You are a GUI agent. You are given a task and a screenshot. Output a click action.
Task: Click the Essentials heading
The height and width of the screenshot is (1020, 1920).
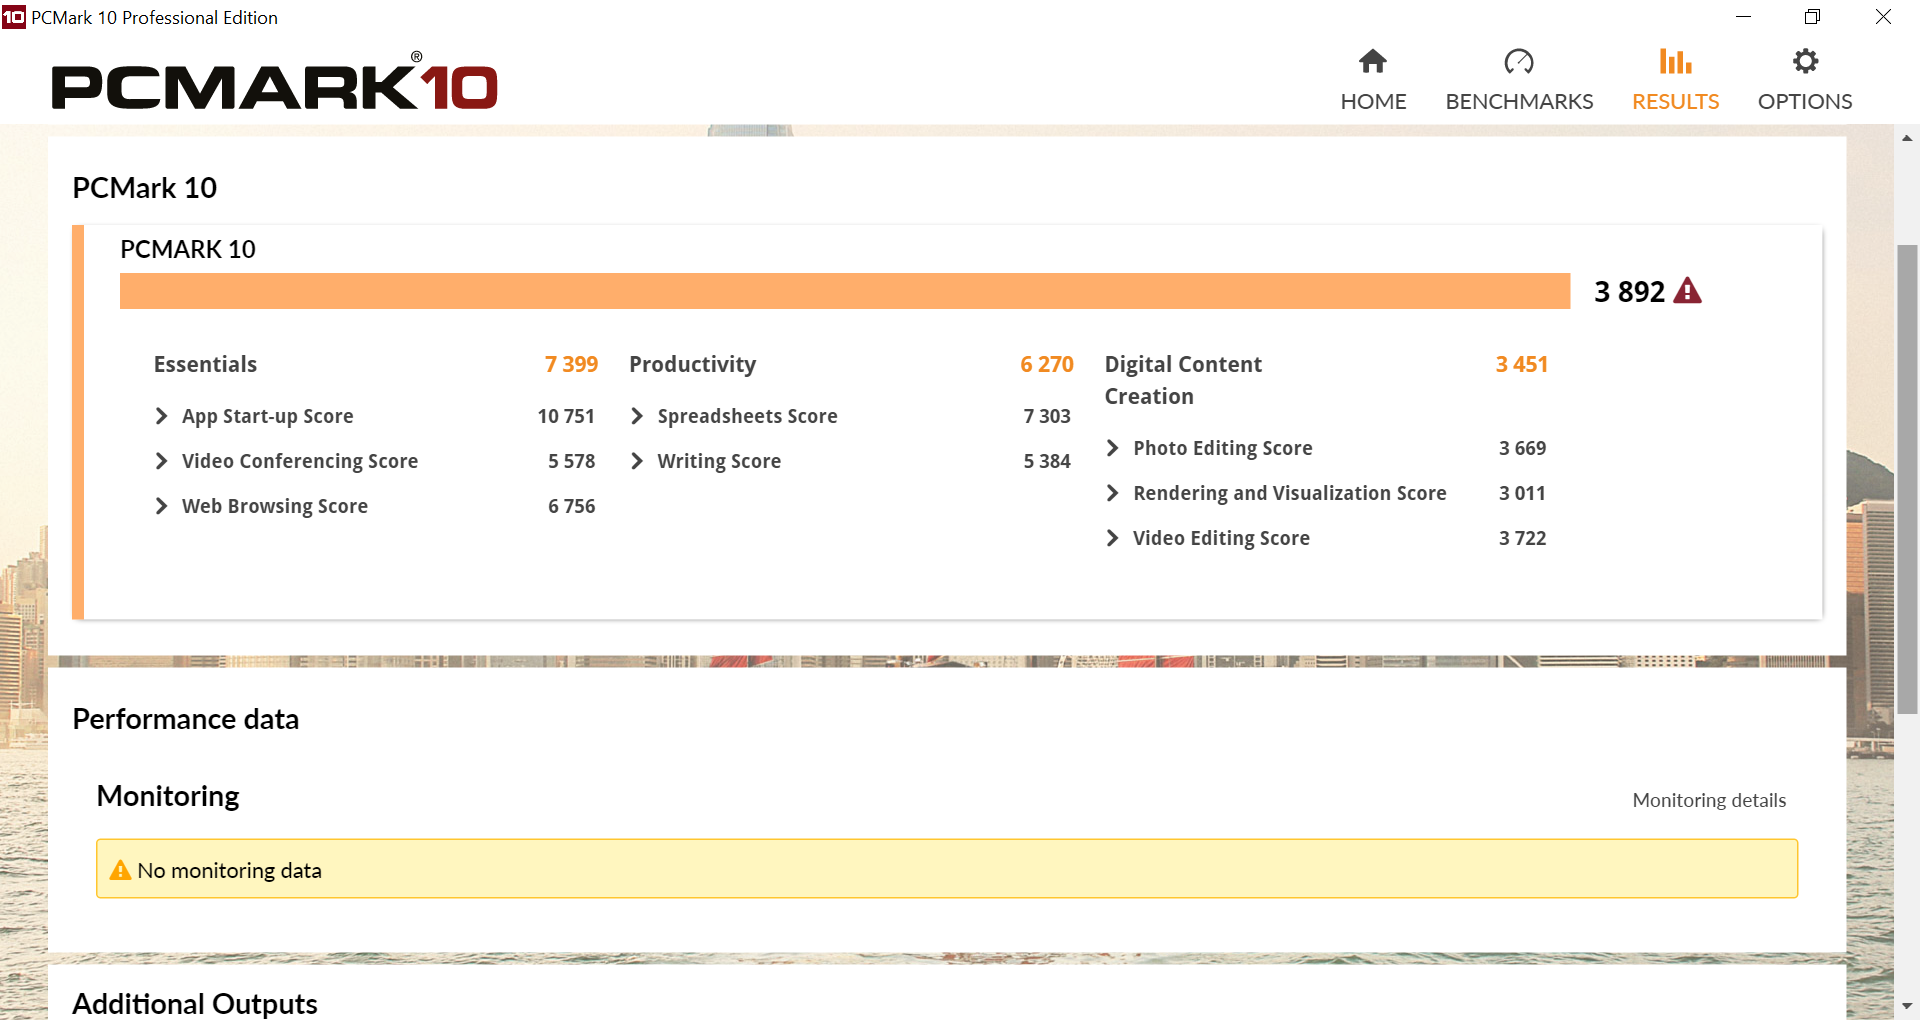coord(205,364)
